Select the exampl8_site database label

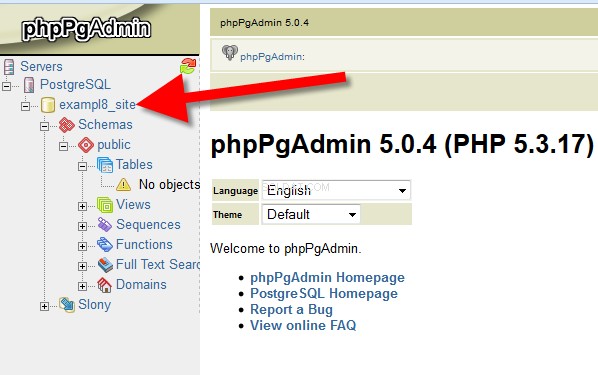point(97,105)
